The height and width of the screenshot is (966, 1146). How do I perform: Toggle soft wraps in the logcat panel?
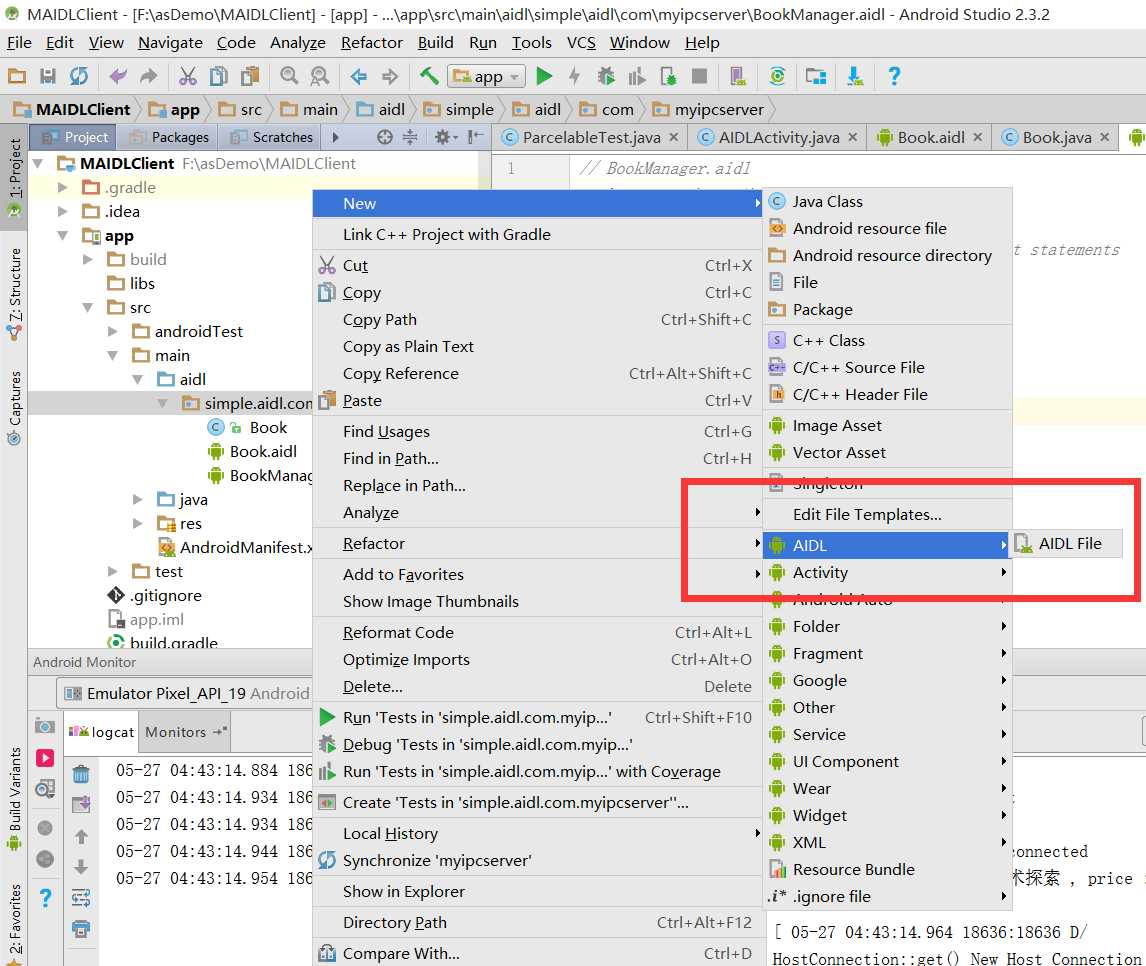(x=81, y=897)
